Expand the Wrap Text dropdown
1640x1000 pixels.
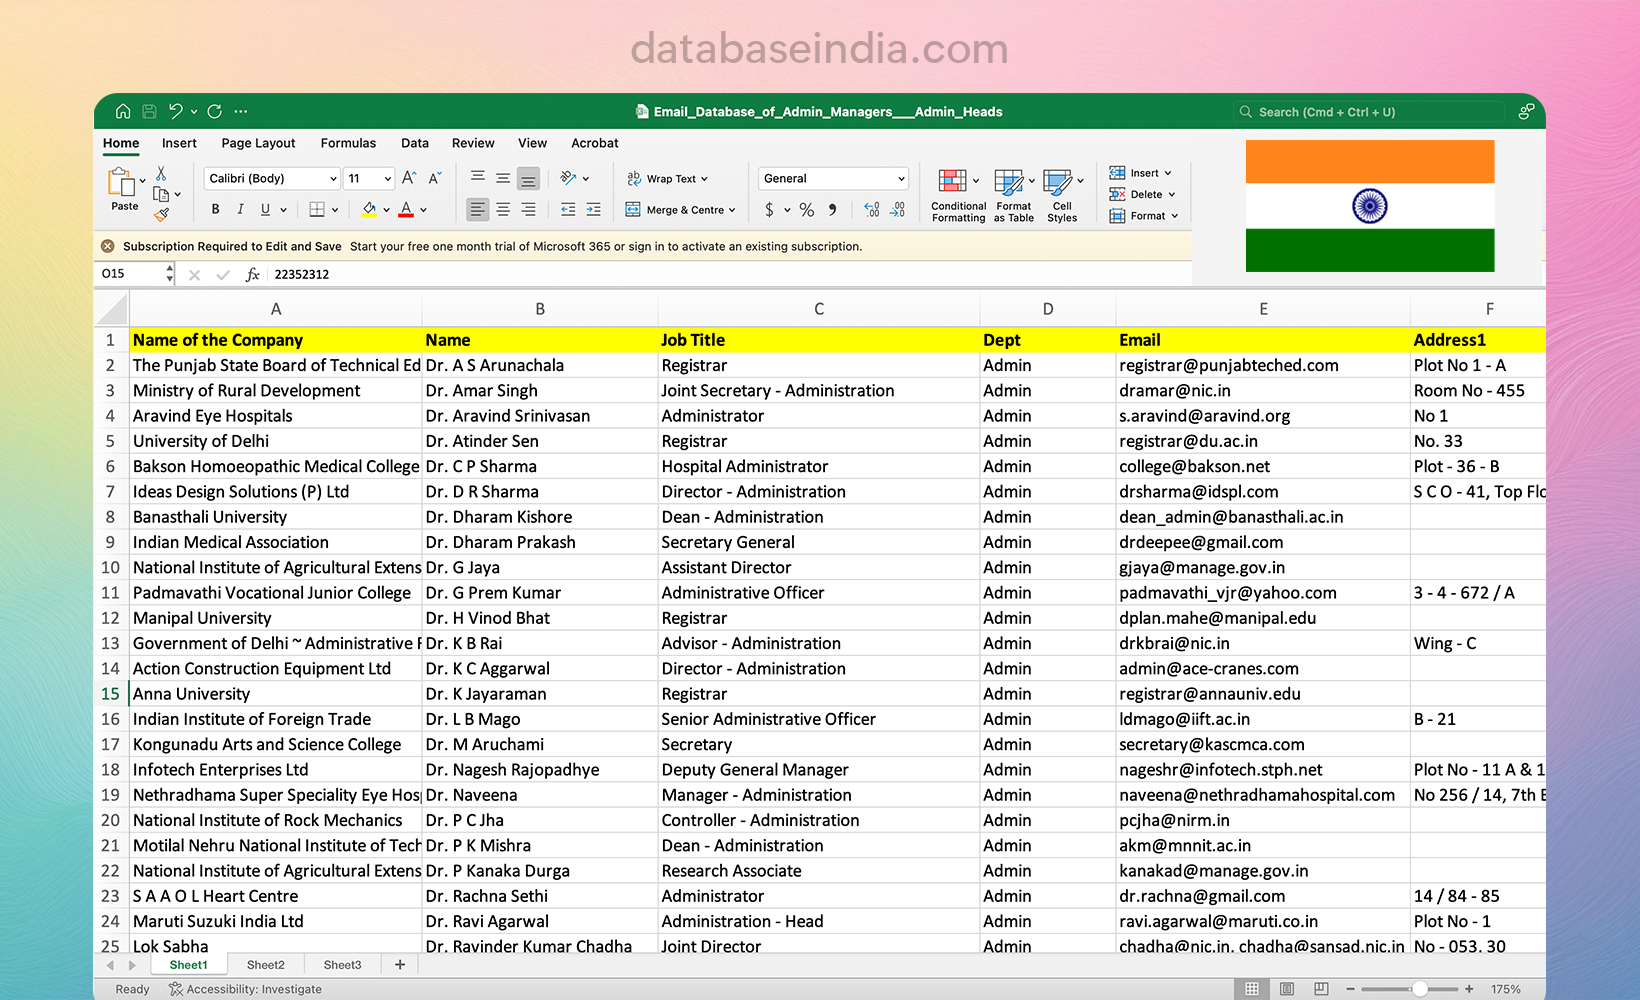[704, 179]
